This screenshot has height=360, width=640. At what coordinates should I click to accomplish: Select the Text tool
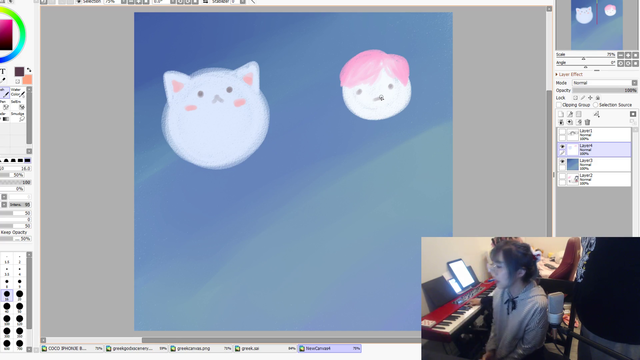click(x=2, y=71)
